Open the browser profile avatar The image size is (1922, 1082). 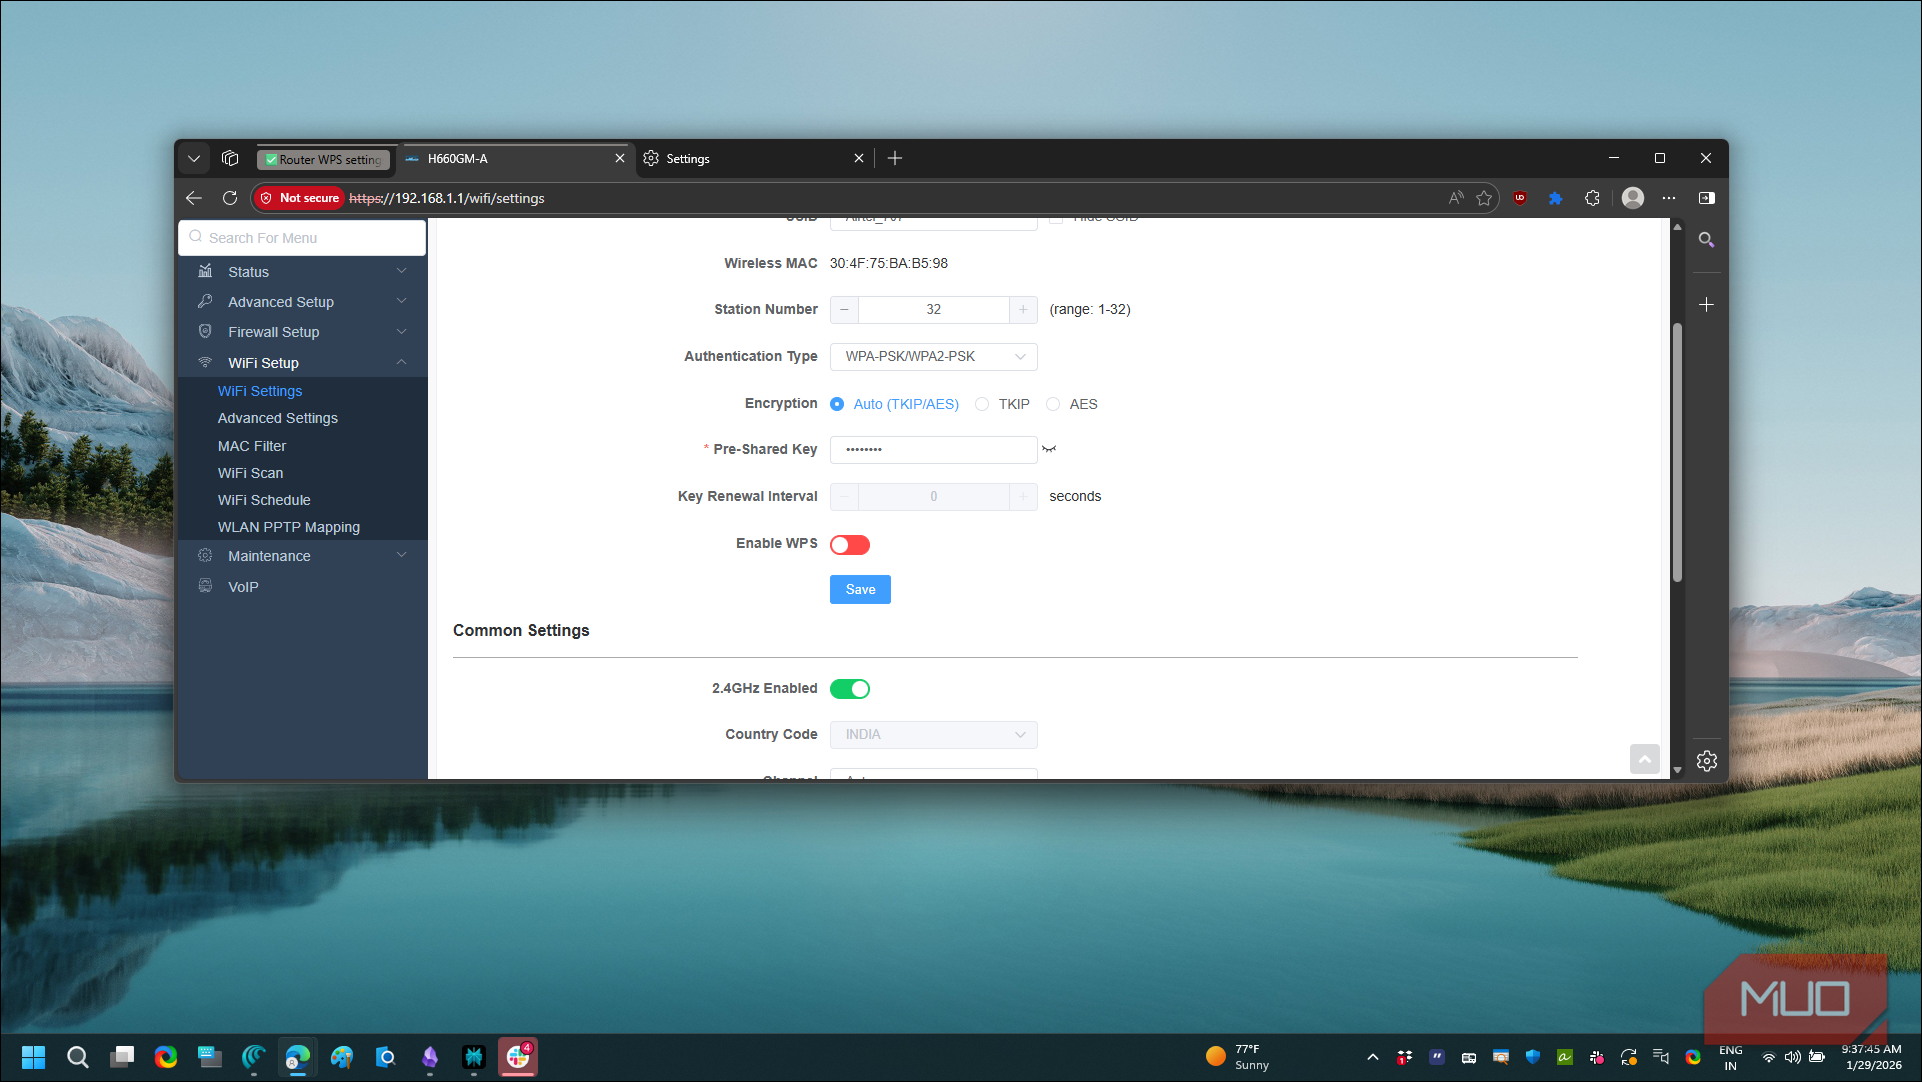pos(1632,198)
